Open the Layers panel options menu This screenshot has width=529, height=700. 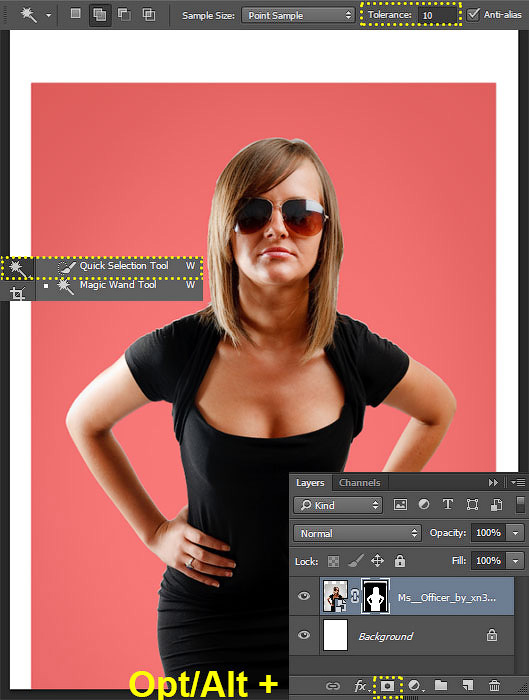[x=518, y=483]
